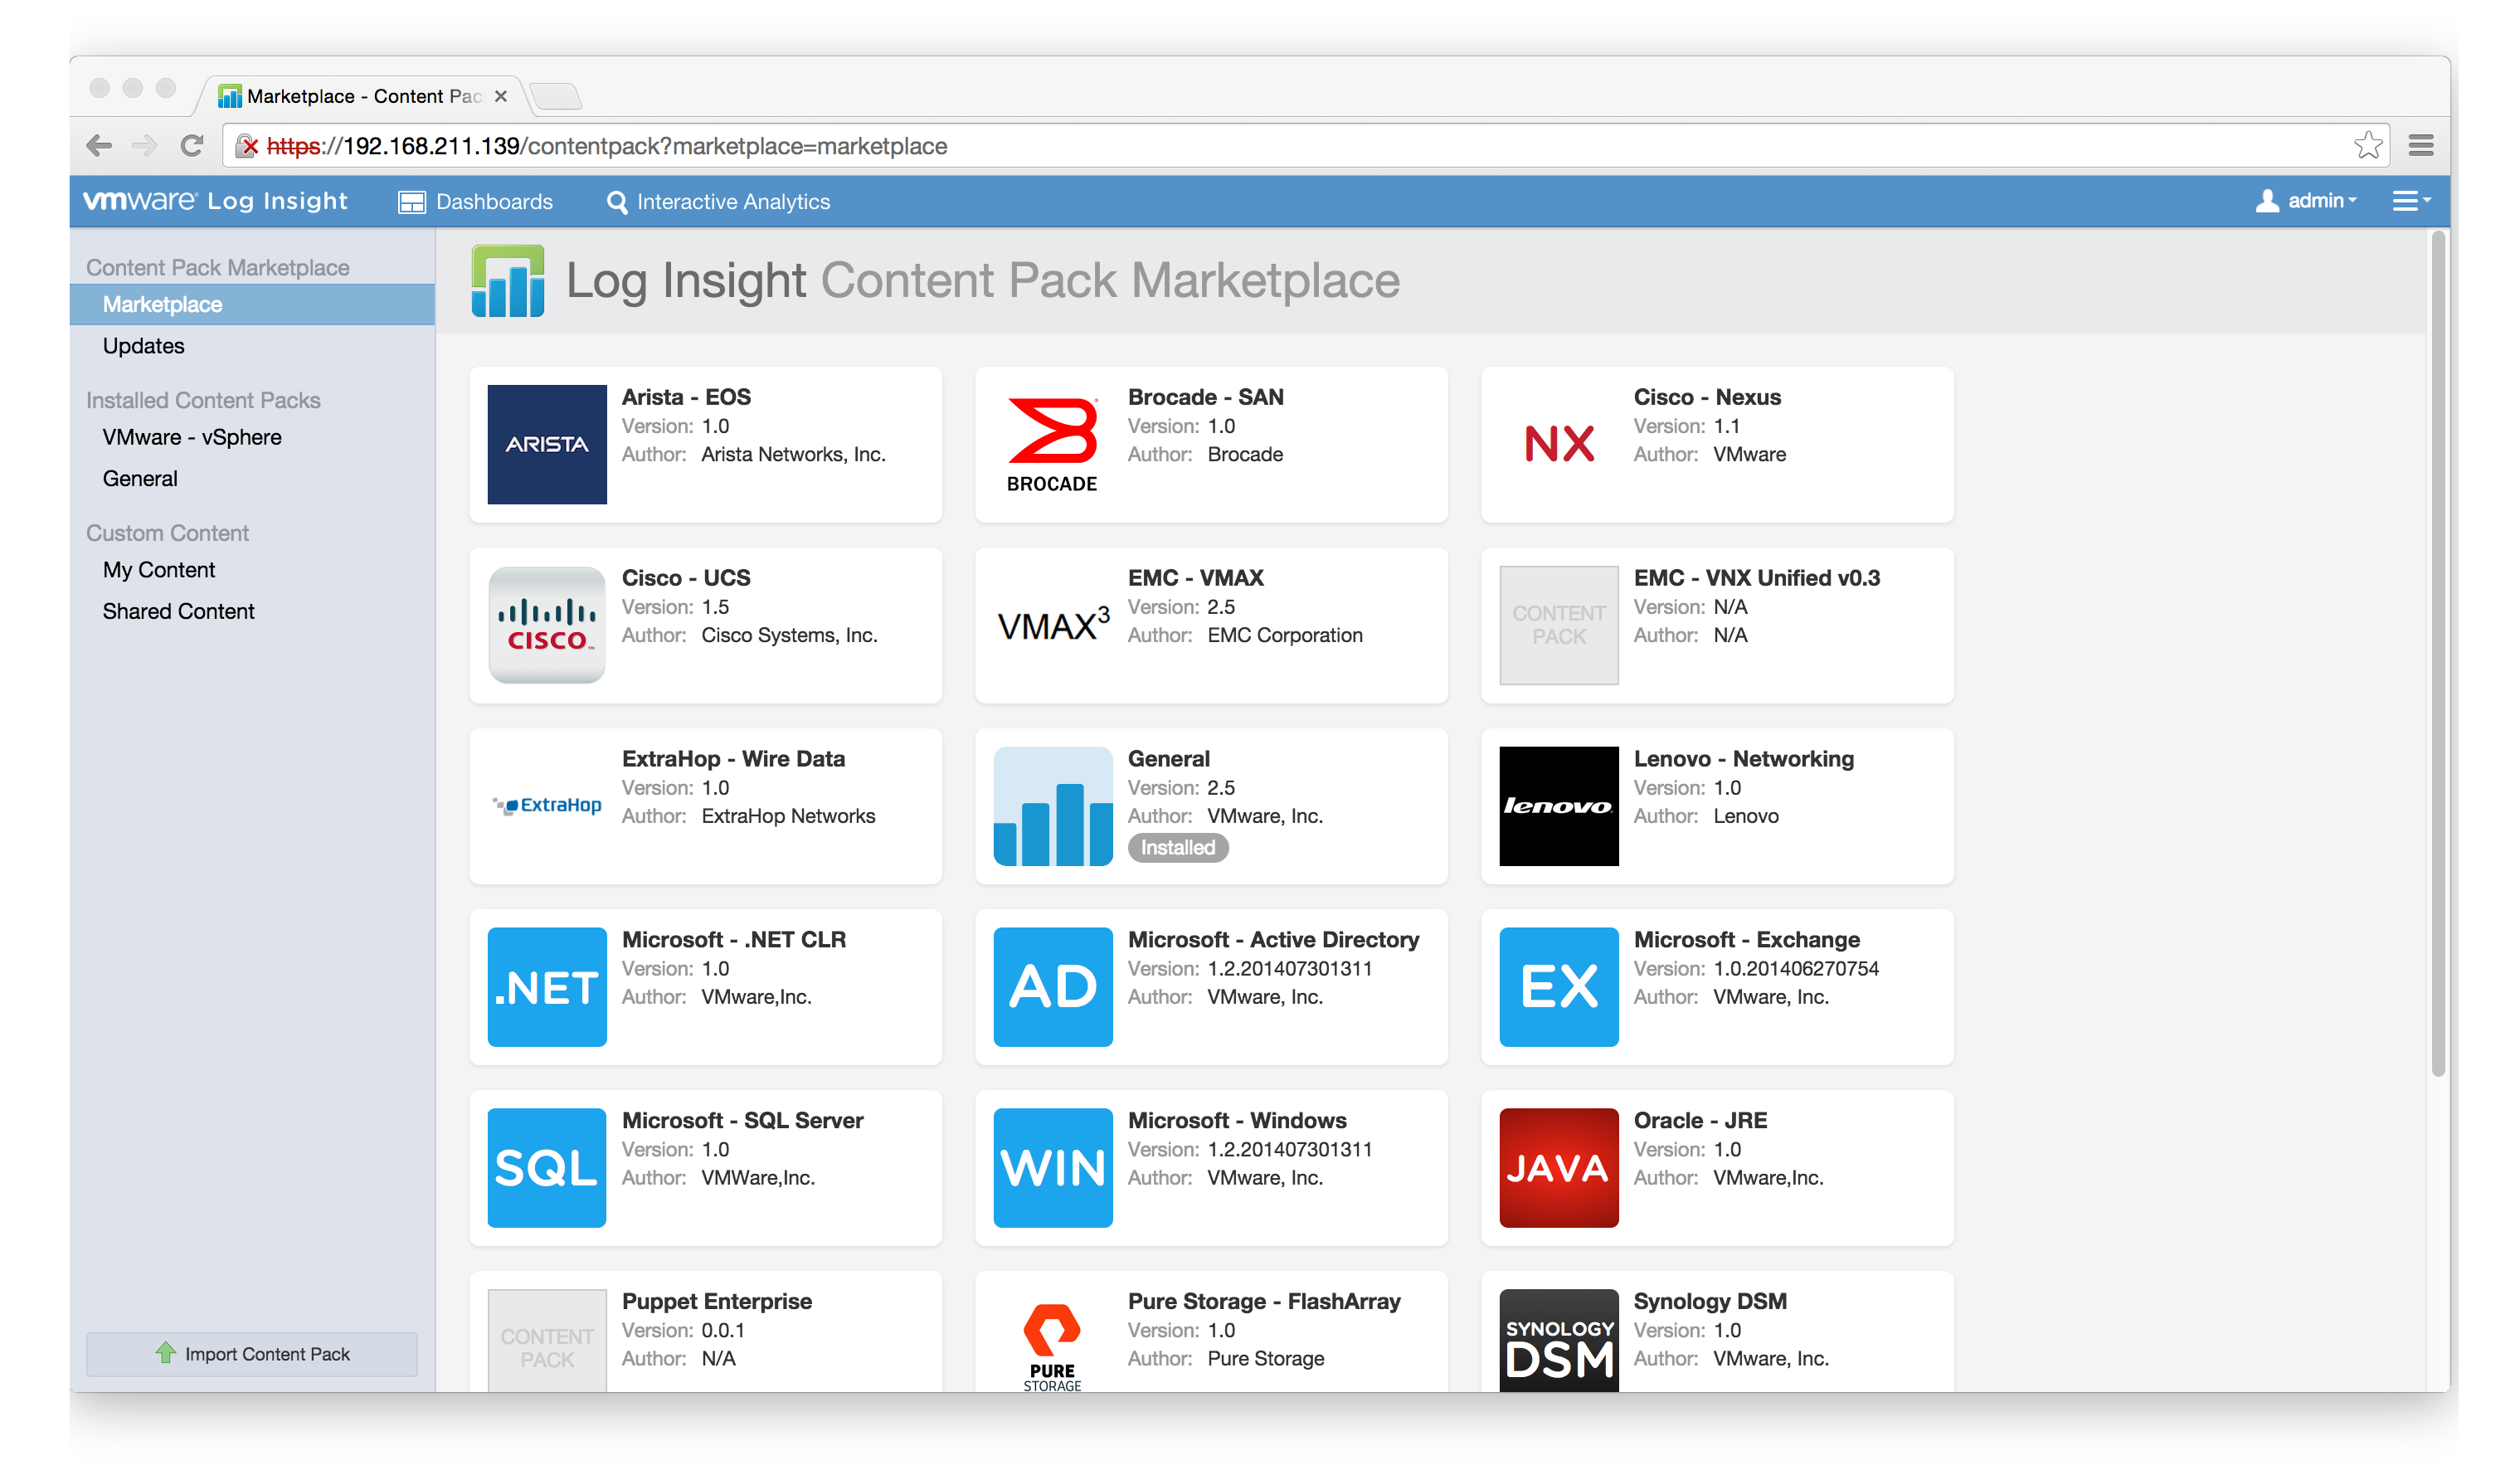The image size is (2520, 1475).
Task: Click the Microsoft - Exchange title
Action: 1746,940
